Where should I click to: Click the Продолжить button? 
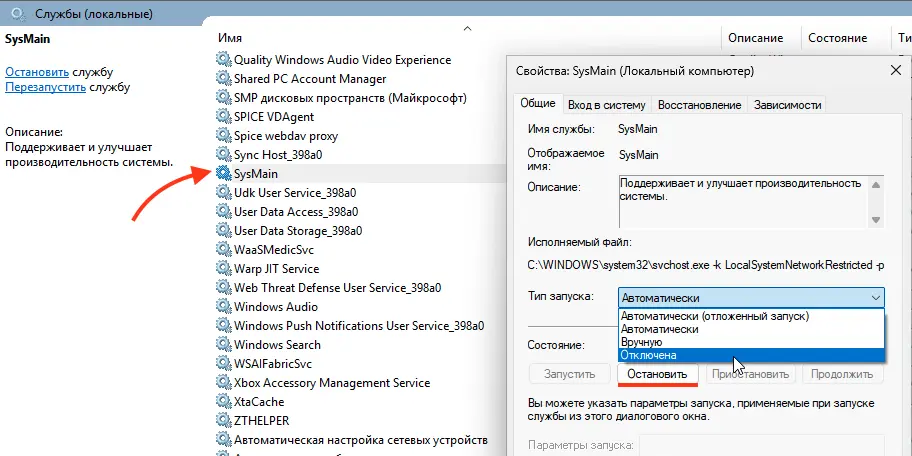[x=842, y=374]
